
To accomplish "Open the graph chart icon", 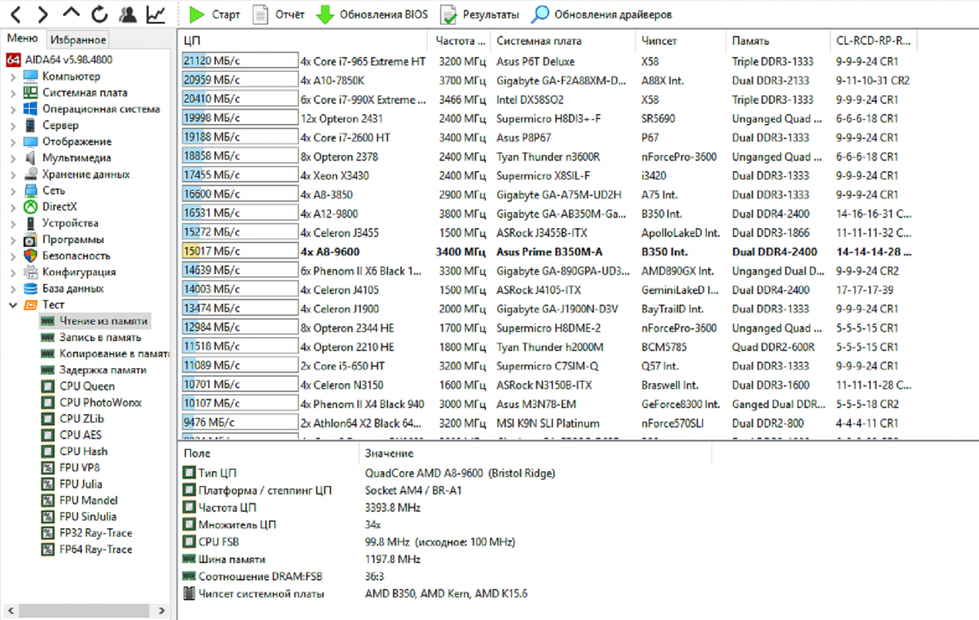I will point(156,15).
